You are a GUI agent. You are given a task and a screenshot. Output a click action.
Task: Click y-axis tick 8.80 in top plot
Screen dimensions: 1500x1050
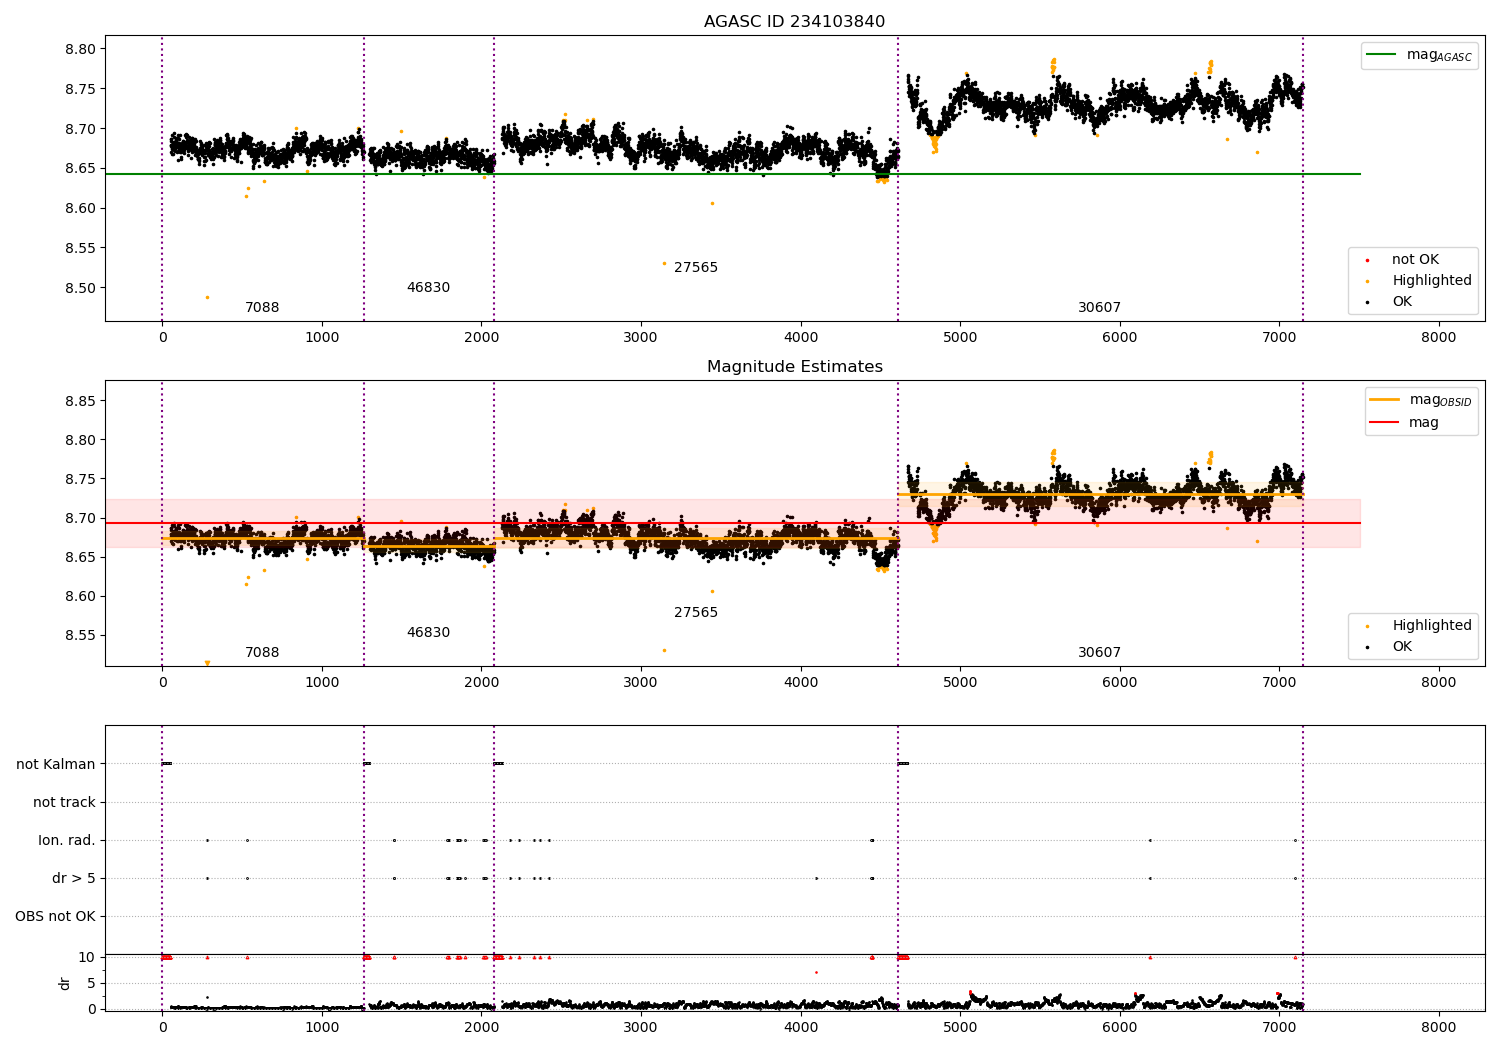pos(81,49)
